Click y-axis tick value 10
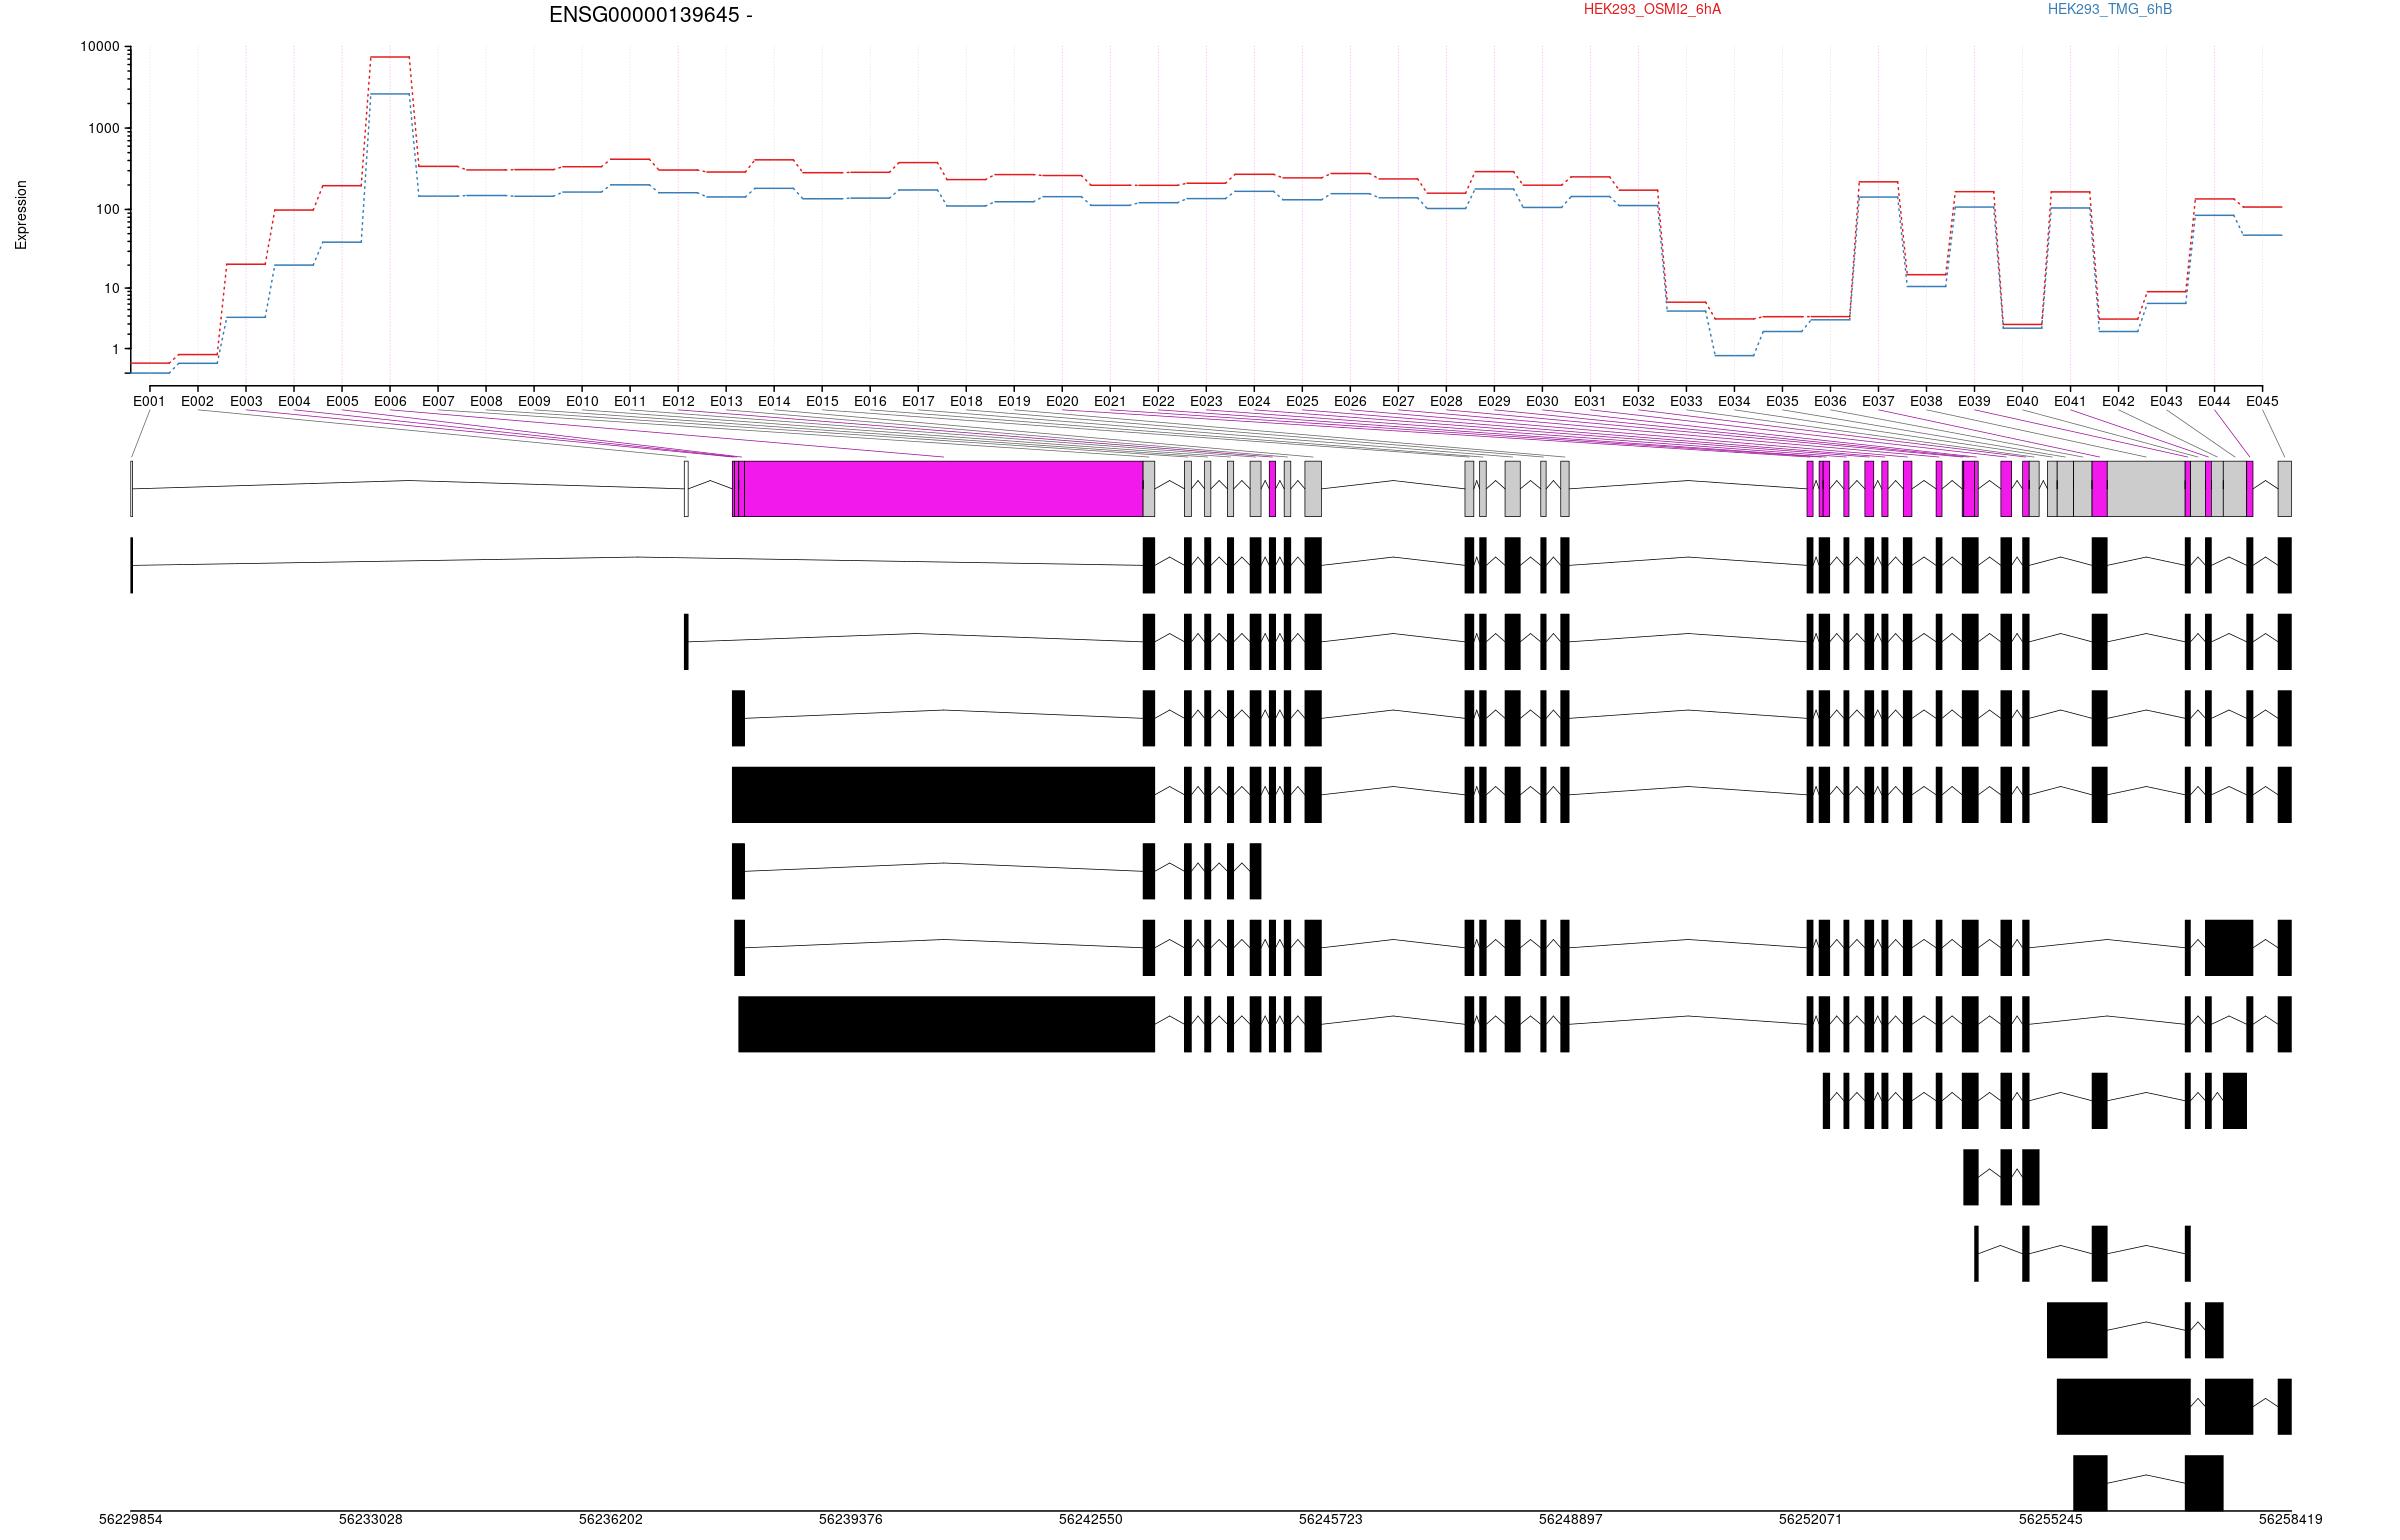2400x1540 pixels. 112,289
